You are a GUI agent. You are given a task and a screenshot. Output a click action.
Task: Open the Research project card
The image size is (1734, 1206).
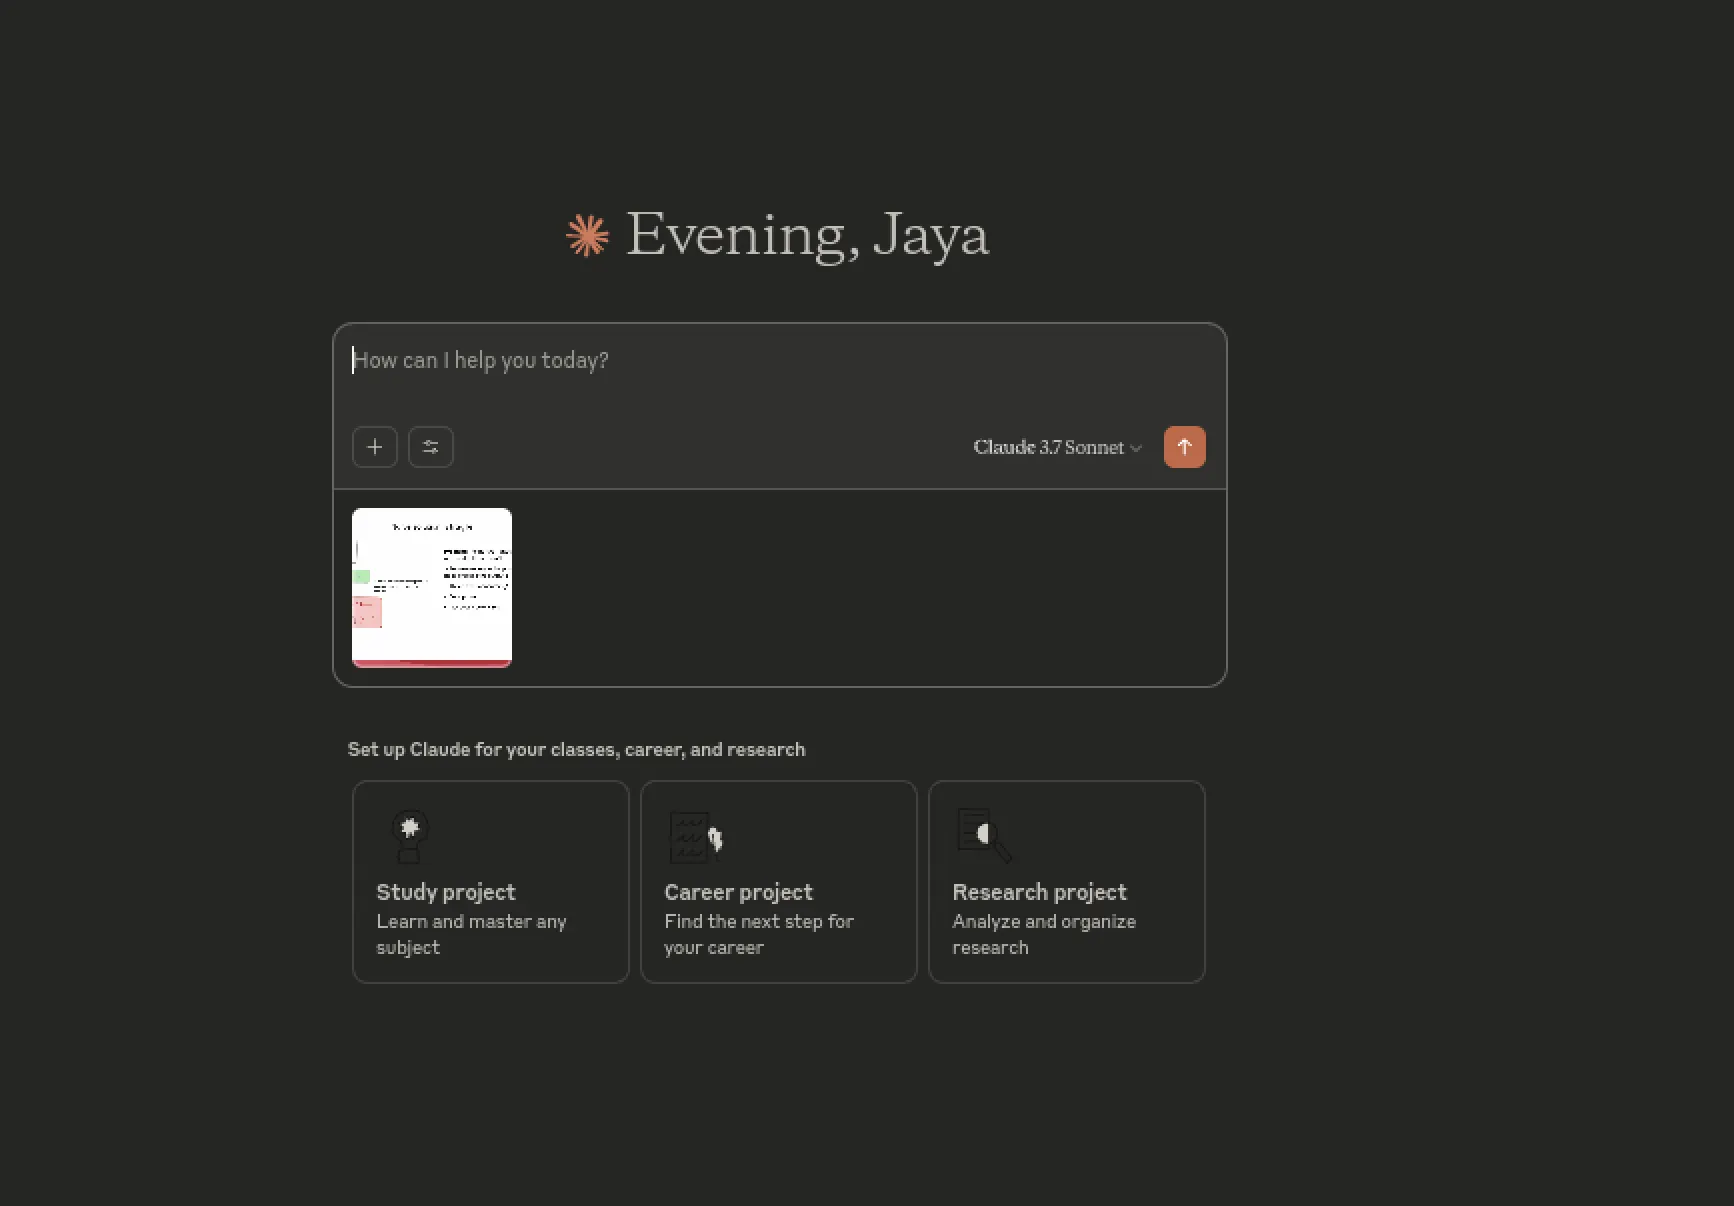point(1067,882)
